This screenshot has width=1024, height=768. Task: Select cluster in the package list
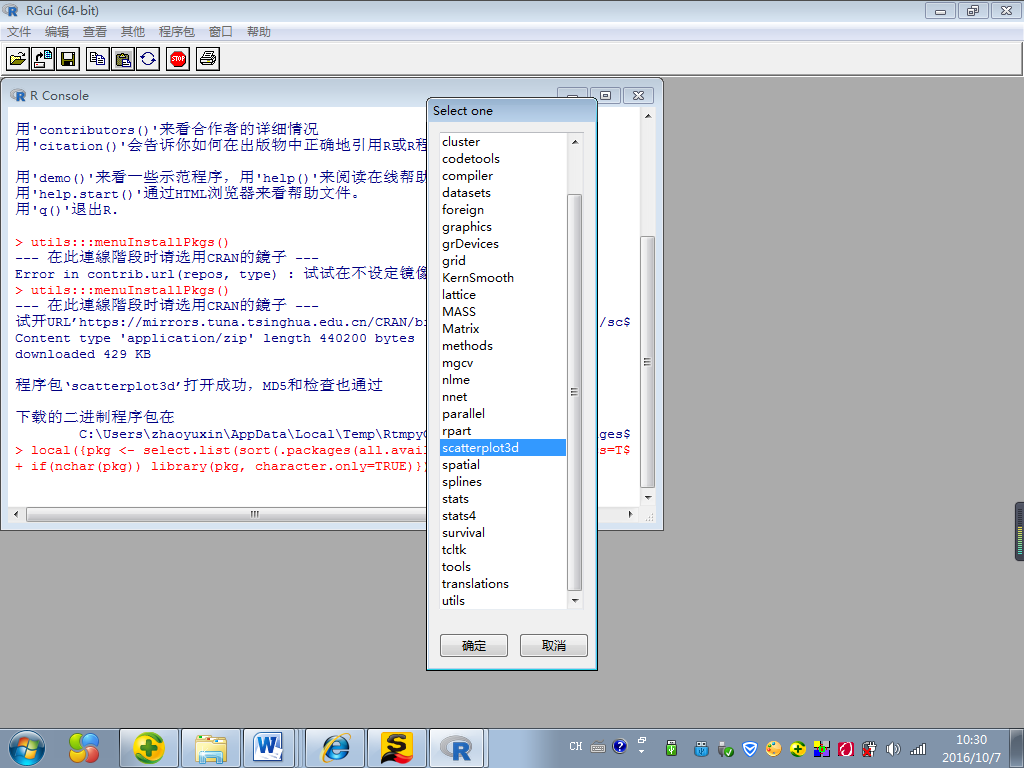click(503, 142)
